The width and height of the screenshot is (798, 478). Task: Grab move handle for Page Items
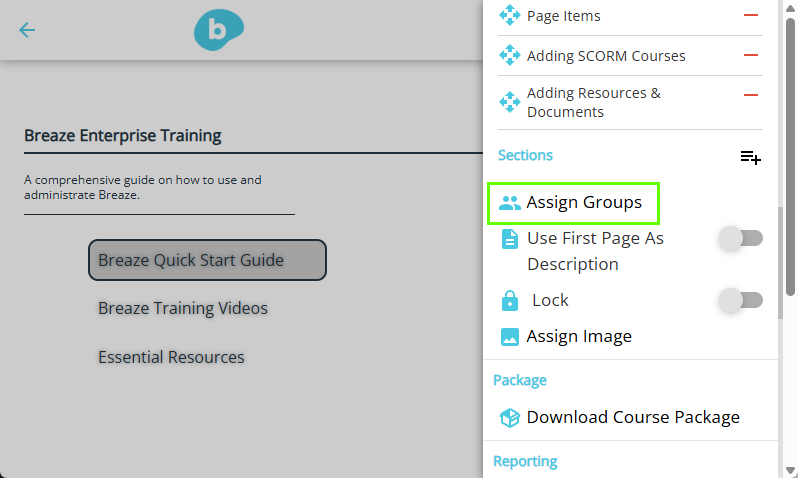pos(509,15)
